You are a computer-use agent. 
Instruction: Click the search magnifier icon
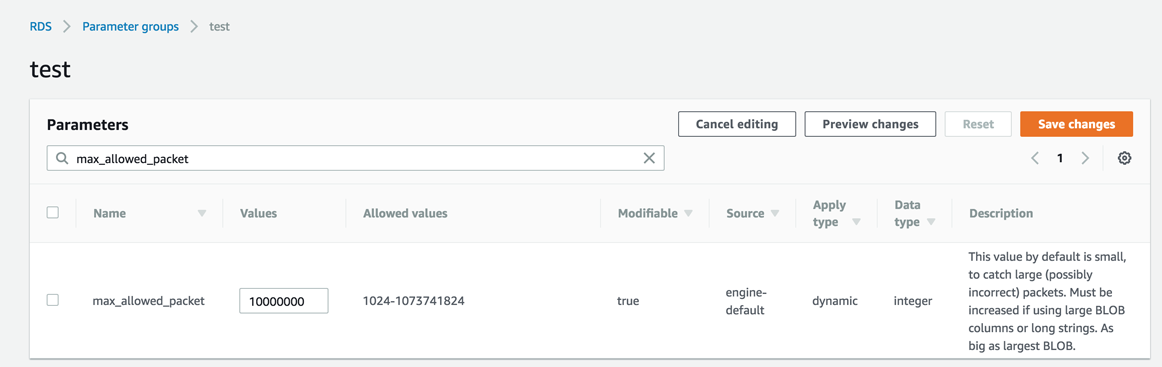pyautogui.click(x=62, y=158)
